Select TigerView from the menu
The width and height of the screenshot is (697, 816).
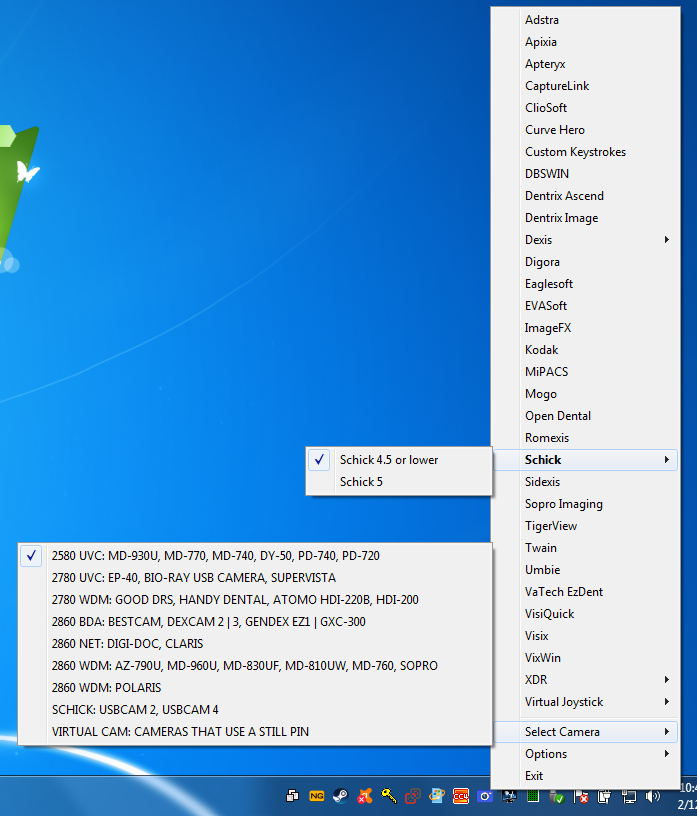click(586, 526)
